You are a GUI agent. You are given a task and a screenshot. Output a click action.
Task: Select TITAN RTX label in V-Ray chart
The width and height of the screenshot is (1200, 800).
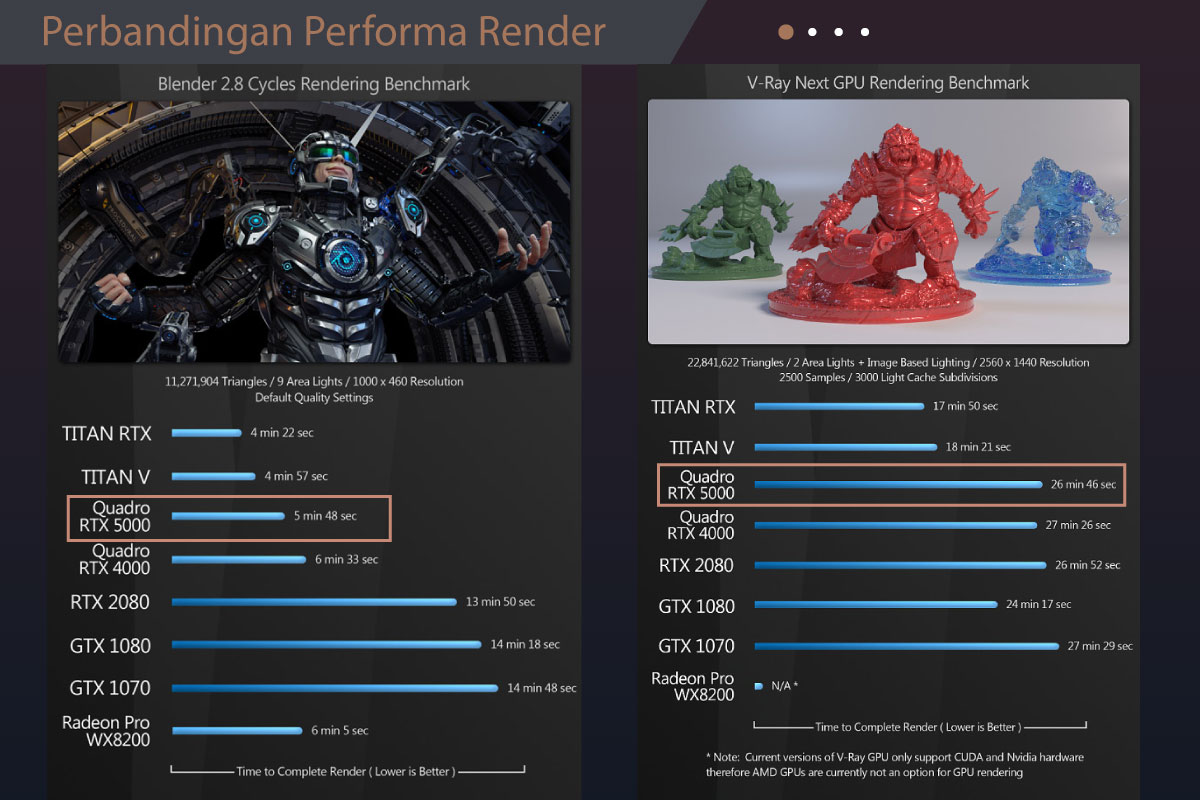pyautogui.click(x=693, y=407)
